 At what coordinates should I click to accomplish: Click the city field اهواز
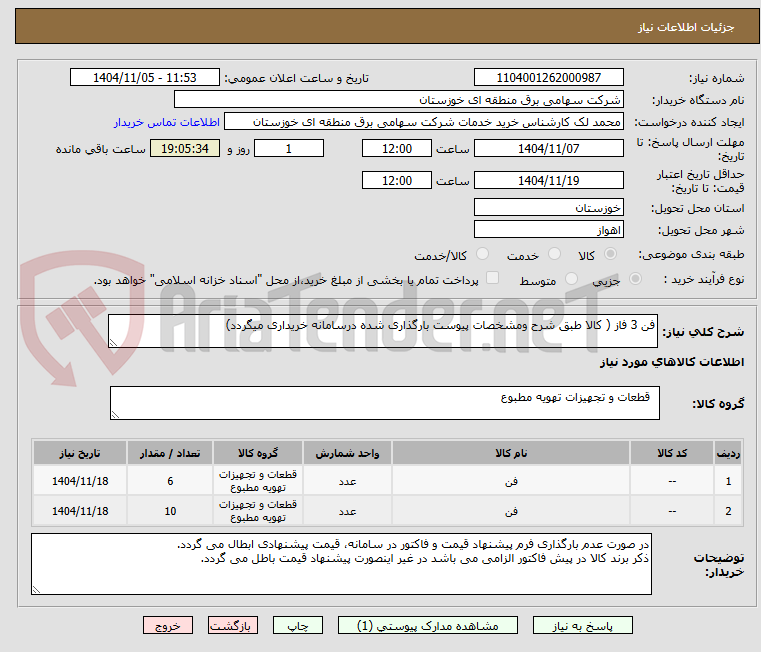(548, 229)
